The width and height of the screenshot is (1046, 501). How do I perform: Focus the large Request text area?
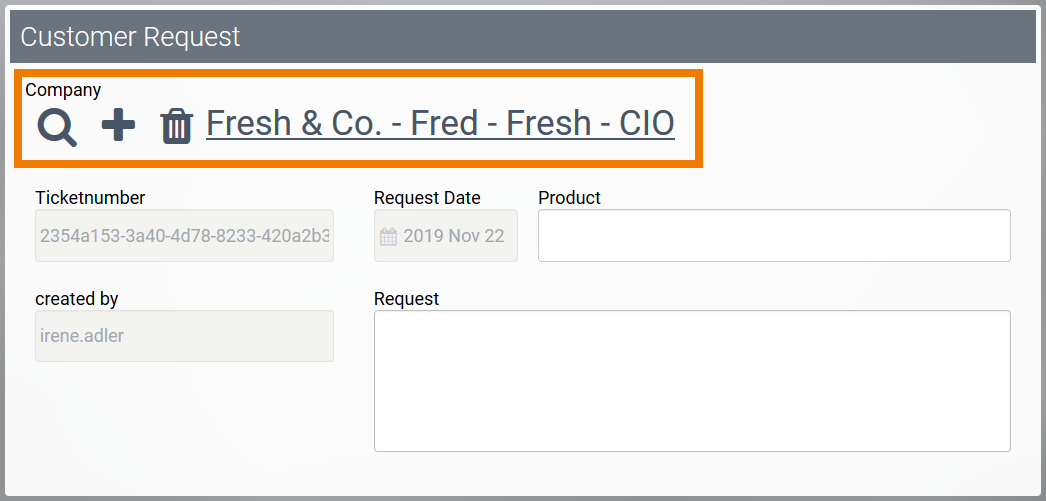(691, 381)
